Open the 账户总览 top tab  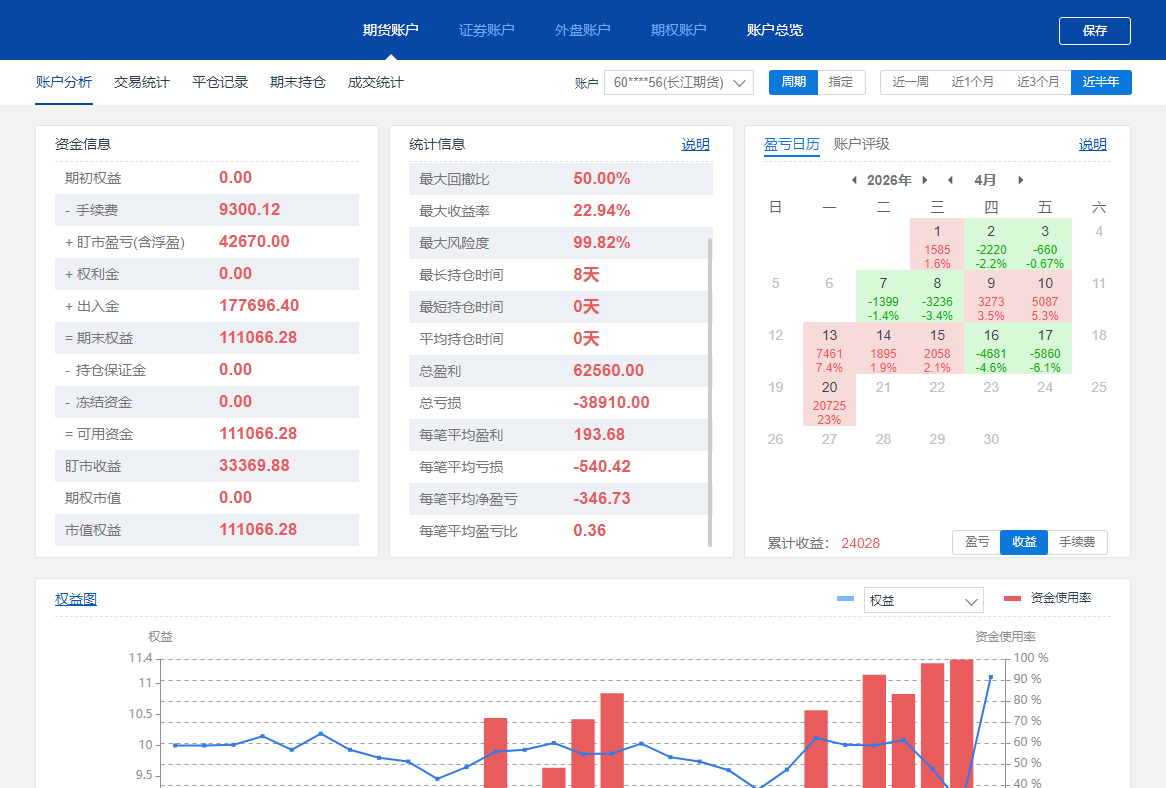pos(775,30)
